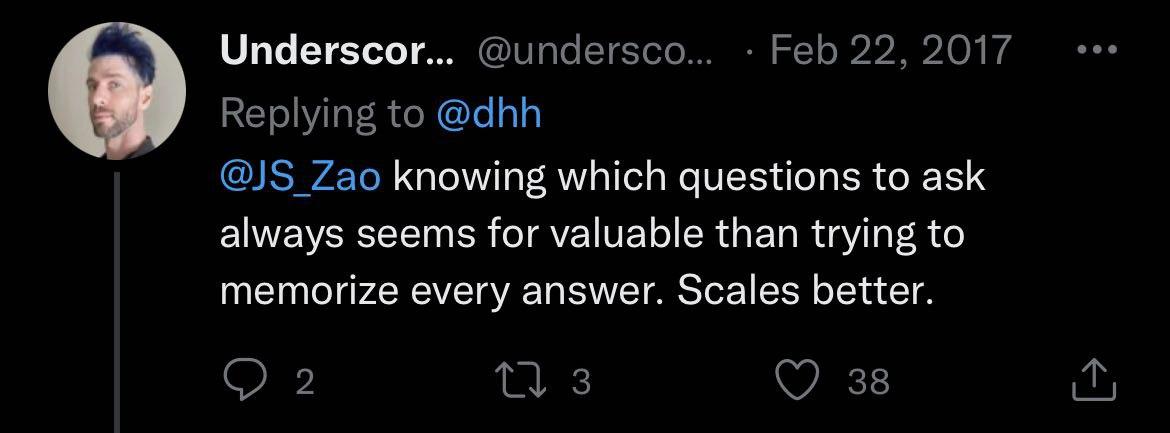This screenshot has height=433, width=1170.
Task: Click the reply speech bubble icon
Action: point(241,380)
